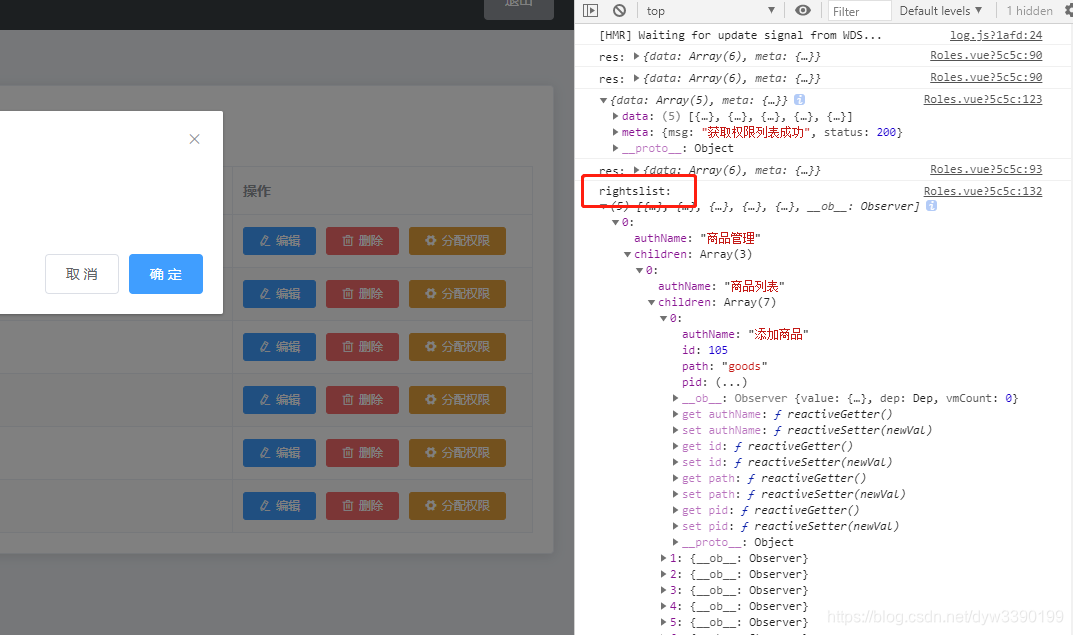The height and width of the screenshot is (635, 1073).
Task: Open the Default levels dropdown
Action: 941,10
